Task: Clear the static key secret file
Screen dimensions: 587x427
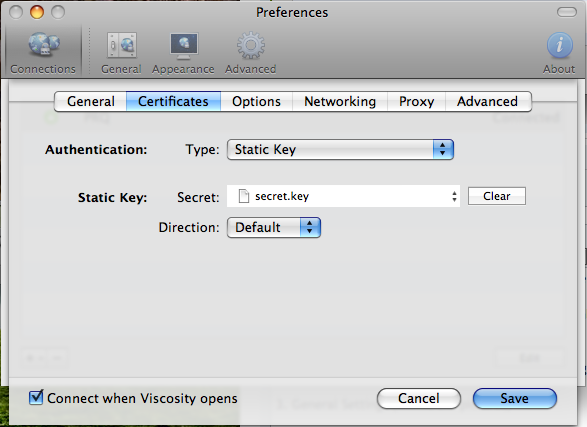Action: (x=497, y=196)
